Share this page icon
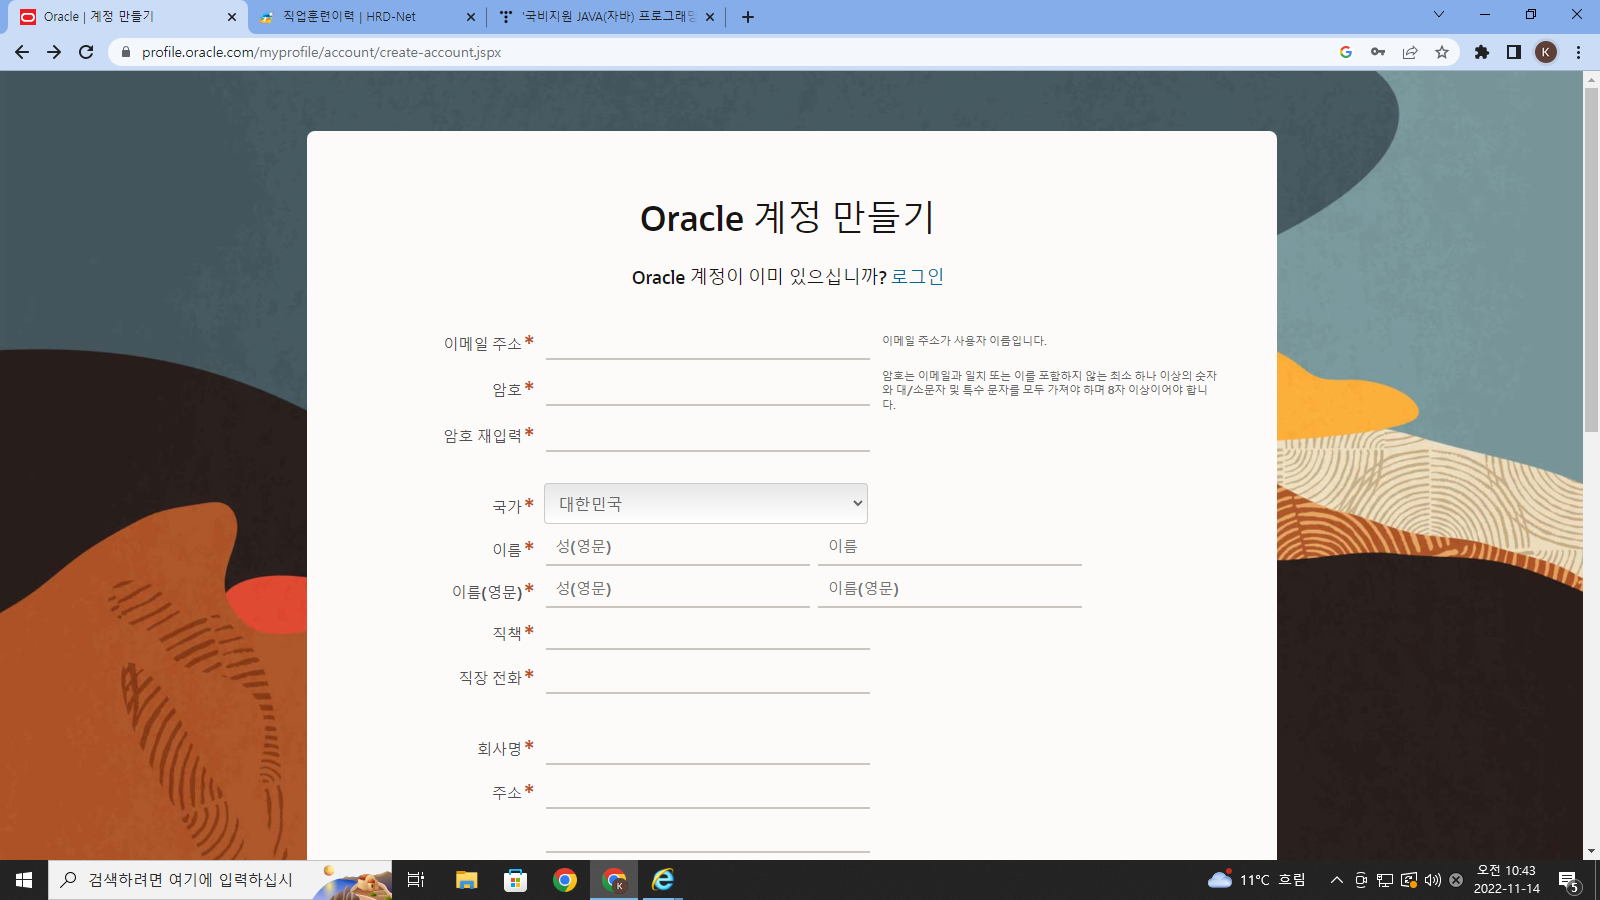Screen dimensions: 1600x900 pyautogui.click(x=1410, y=52)
